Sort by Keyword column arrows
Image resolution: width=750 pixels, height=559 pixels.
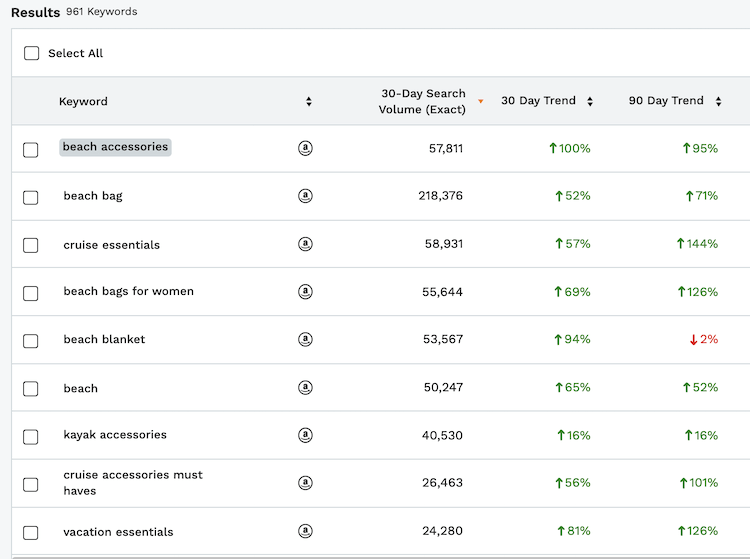pos(309,101)
